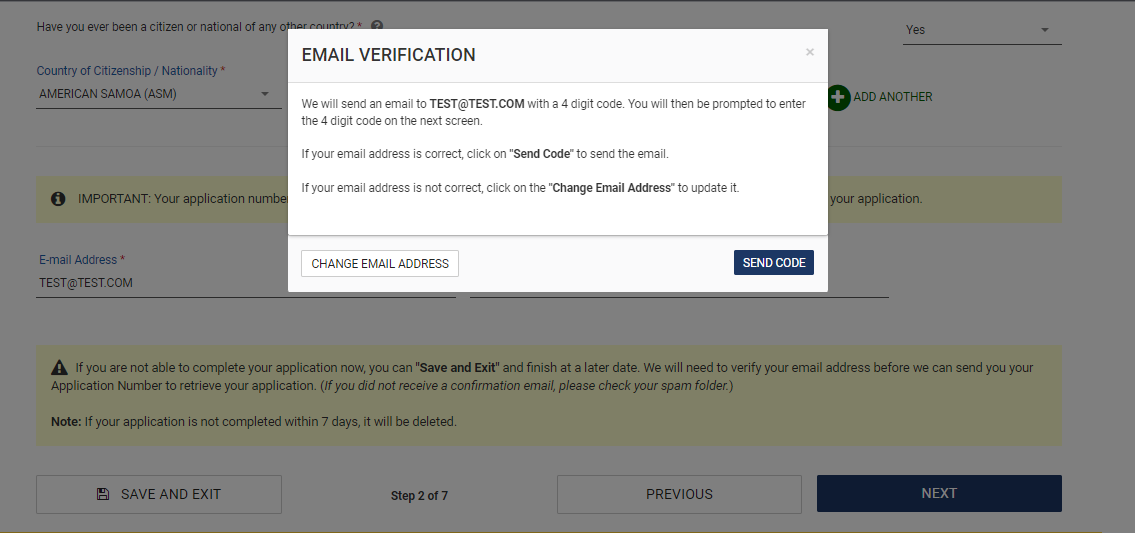Click the EMAIL VERIFICATION dialog title
Screen dimensions: 1135x533
(389, 55)
